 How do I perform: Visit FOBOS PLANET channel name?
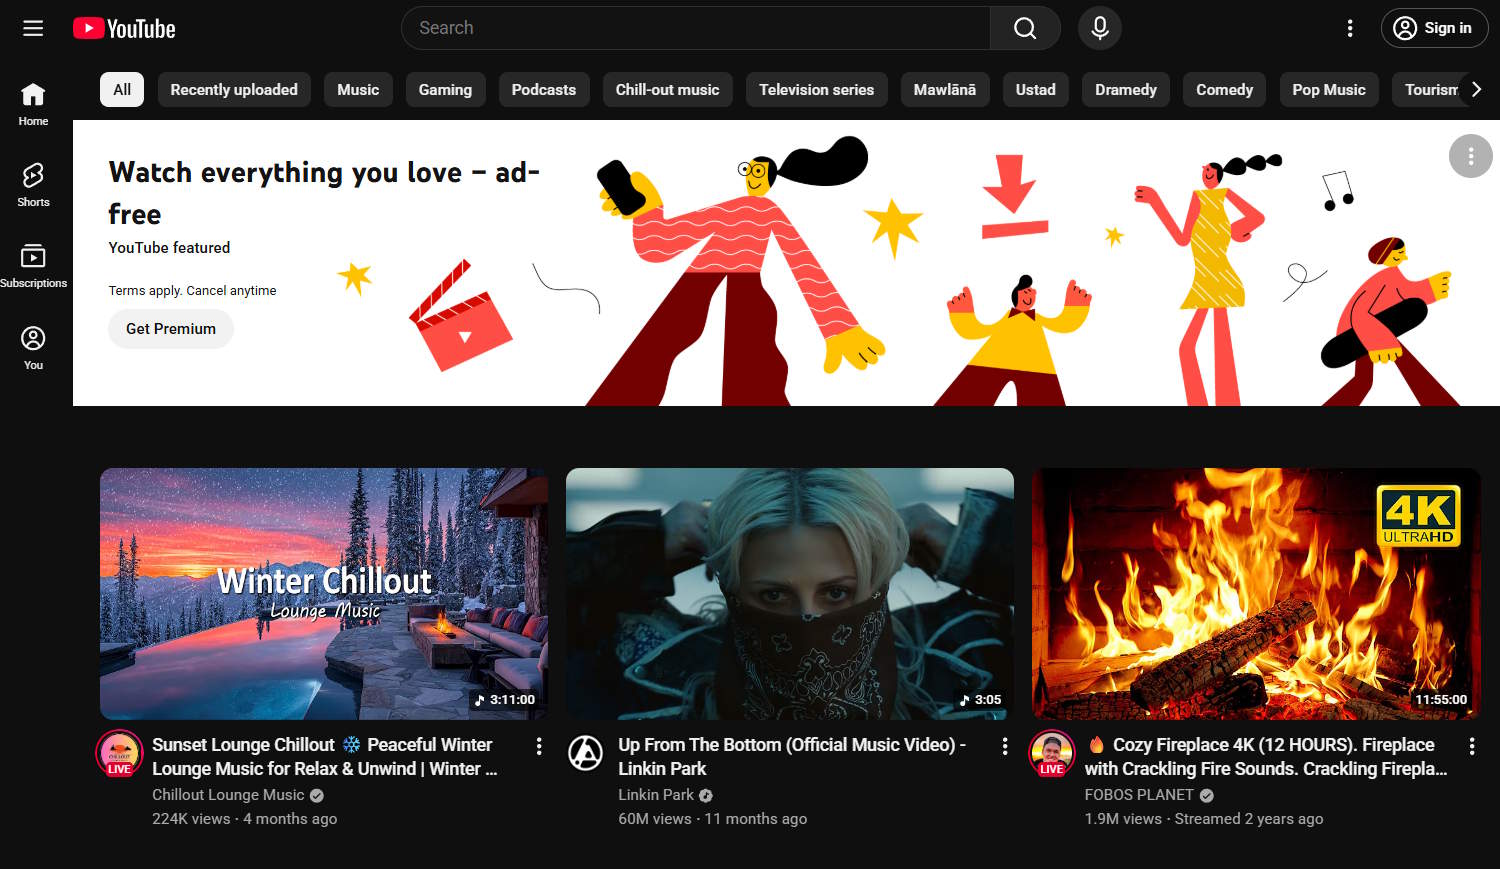tap(1139, 795)
